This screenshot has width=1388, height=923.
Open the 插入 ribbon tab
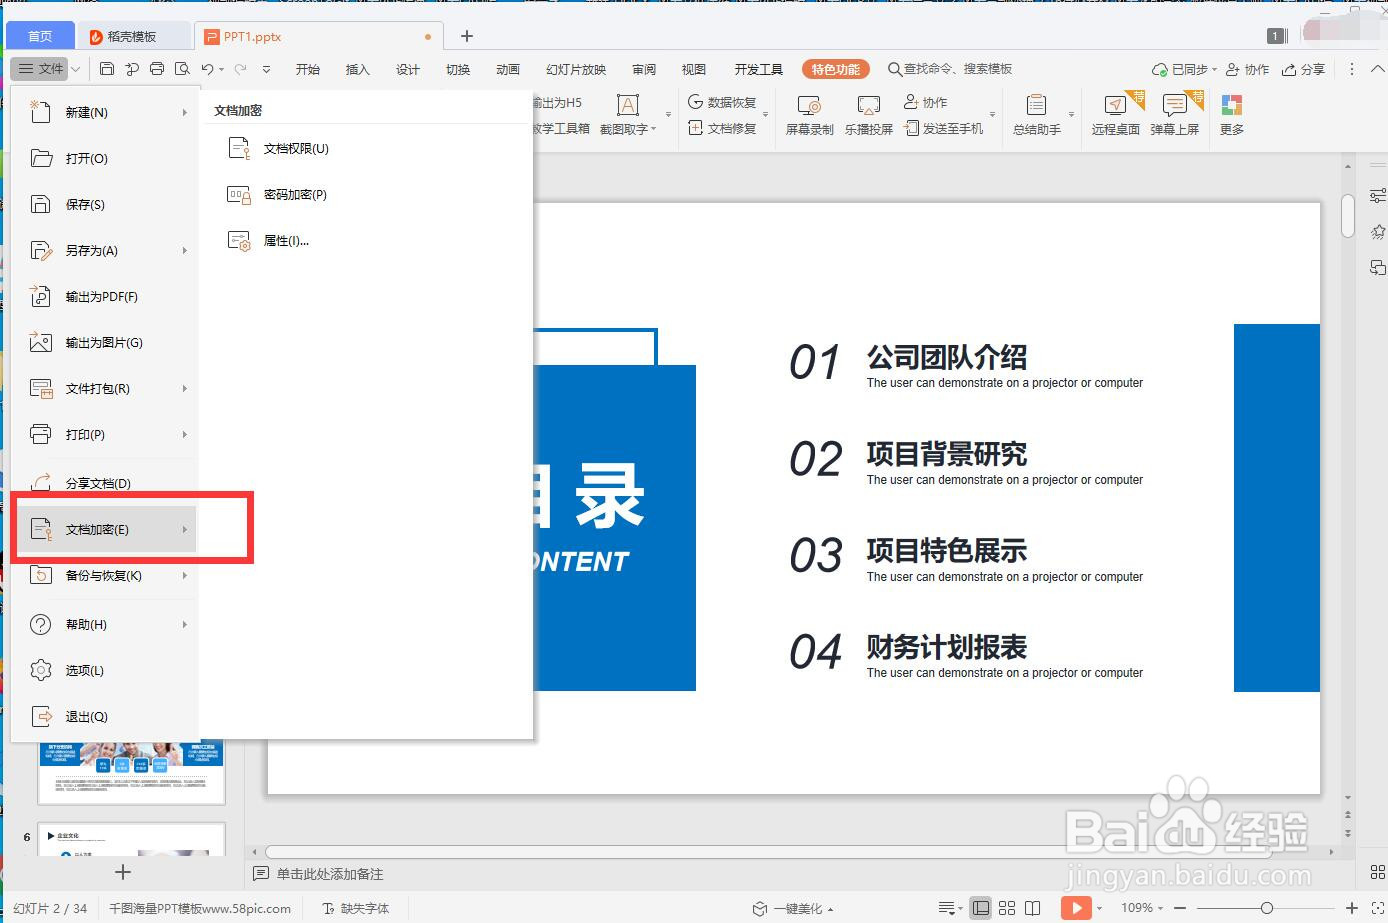tap(357, 69)
